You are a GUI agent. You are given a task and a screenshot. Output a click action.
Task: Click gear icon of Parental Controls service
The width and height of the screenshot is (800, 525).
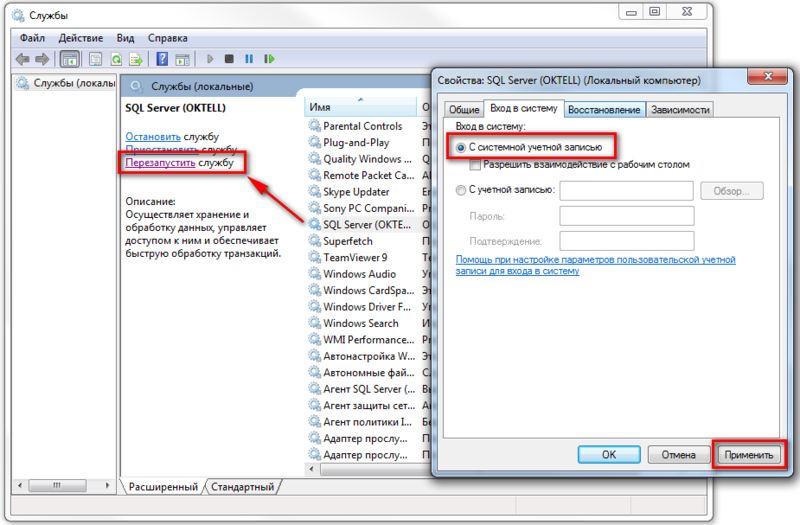coord(314,126)
